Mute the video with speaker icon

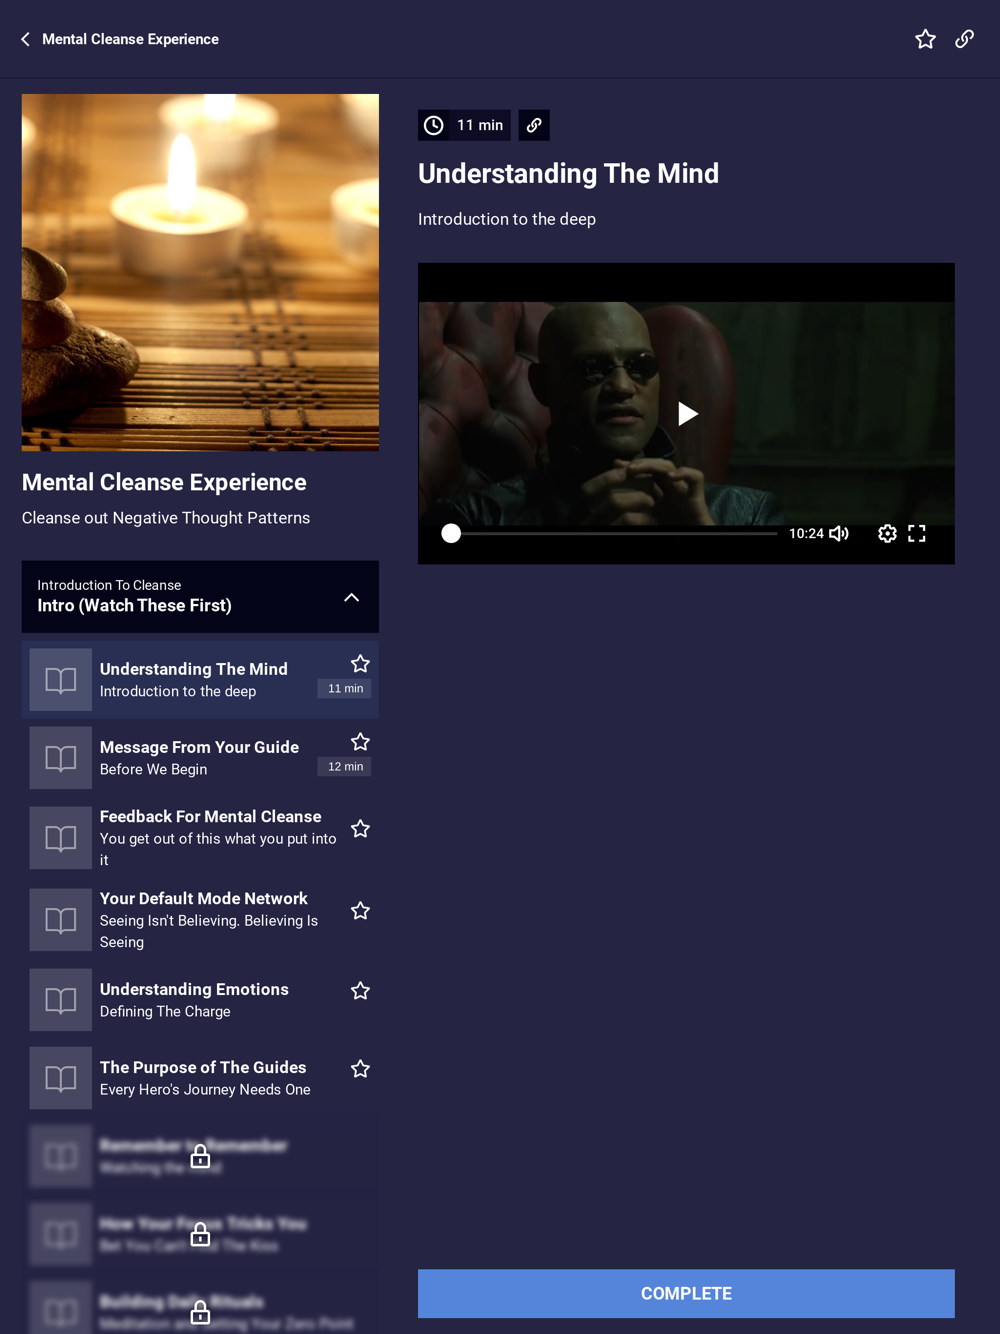click(839, 534)
